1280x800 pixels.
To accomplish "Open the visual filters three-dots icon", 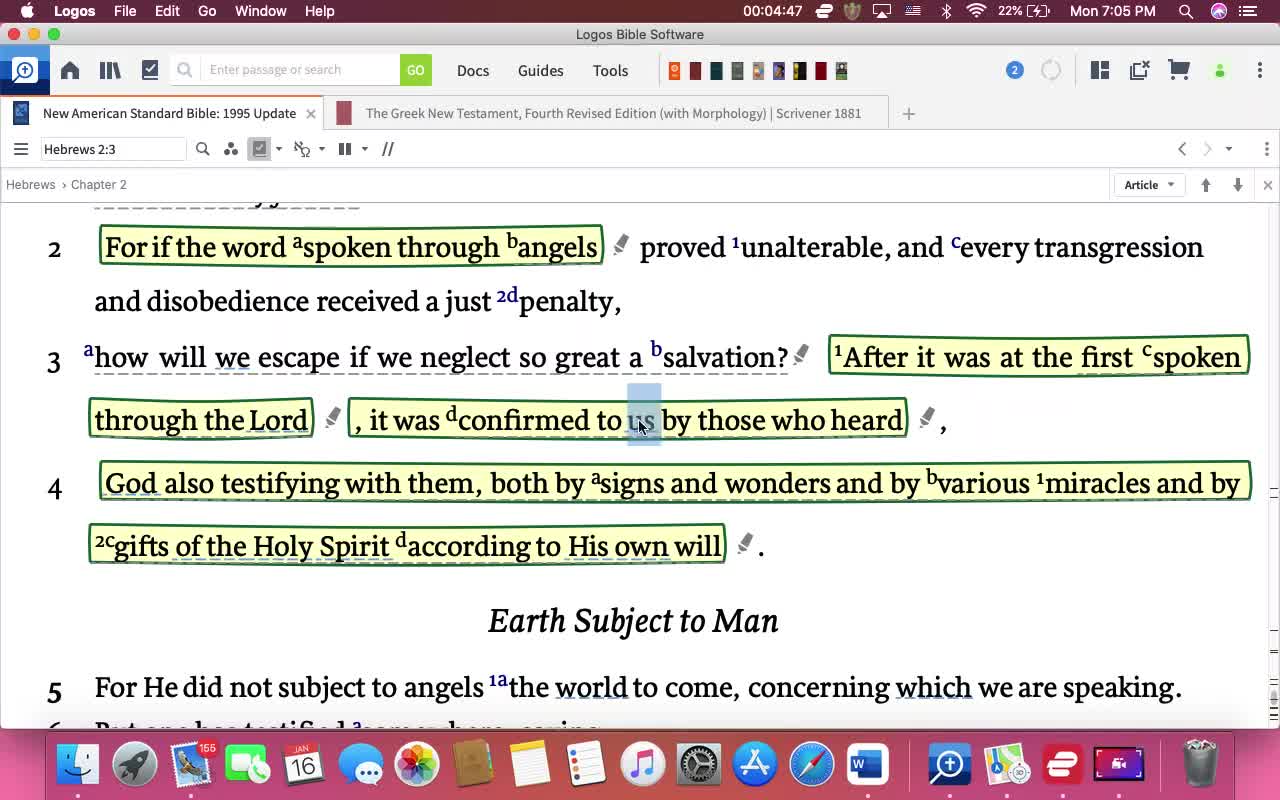I will (231, 149).
